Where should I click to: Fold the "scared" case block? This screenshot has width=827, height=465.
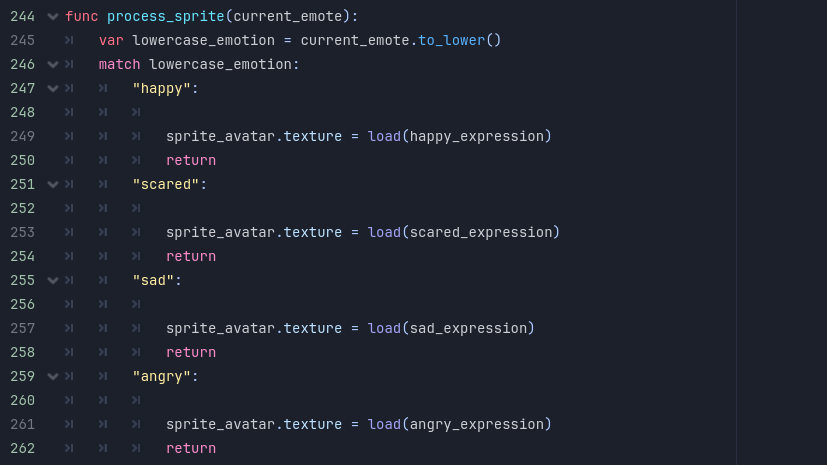point(53,184)
